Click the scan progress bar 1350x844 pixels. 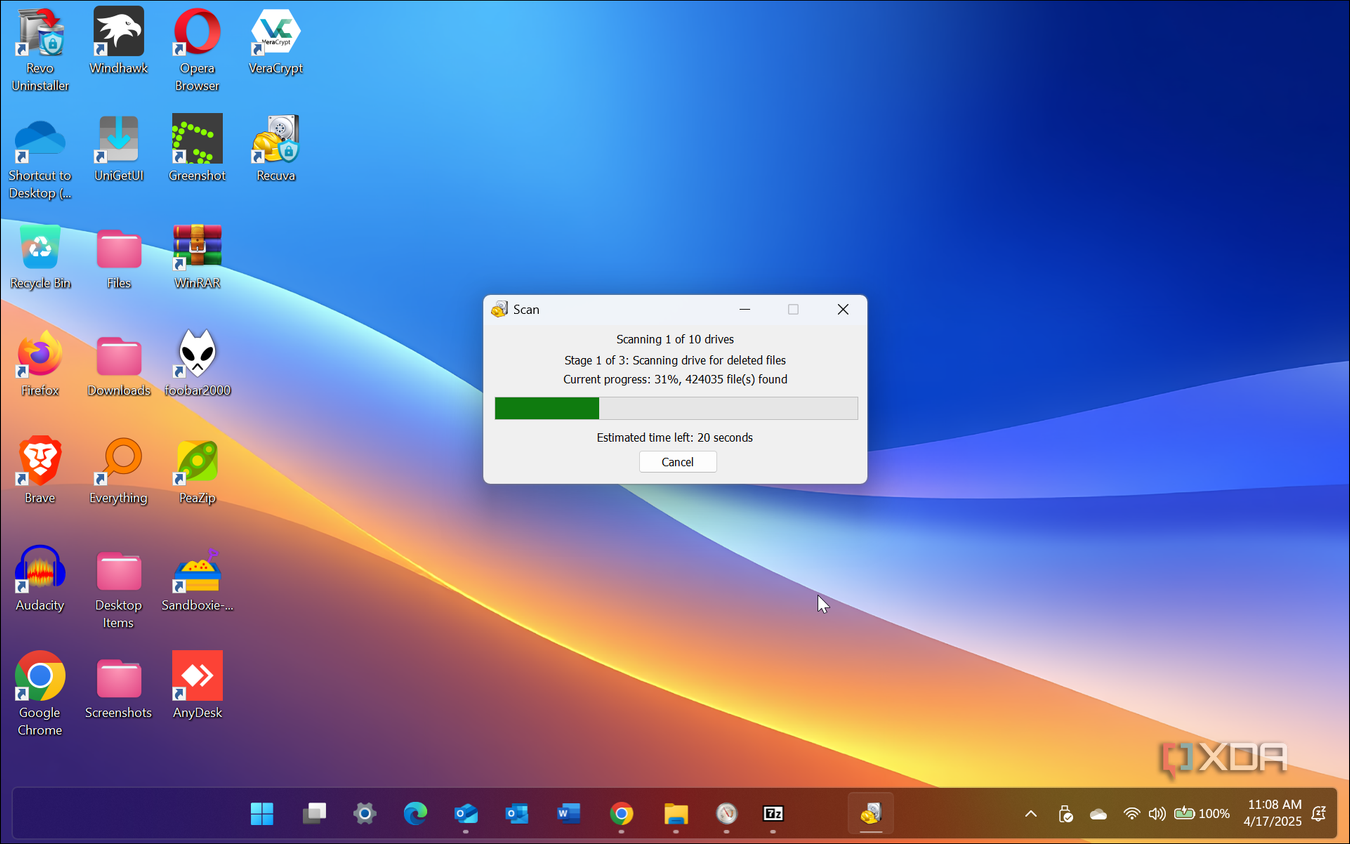pos(676,408)
